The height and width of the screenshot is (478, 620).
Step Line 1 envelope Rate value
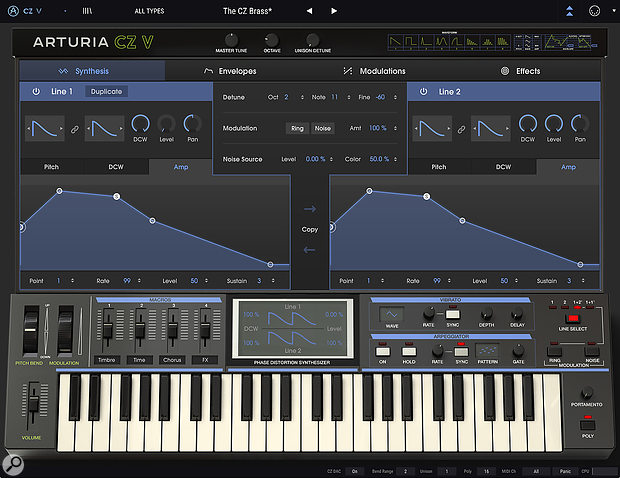click(x=139, y=281)
